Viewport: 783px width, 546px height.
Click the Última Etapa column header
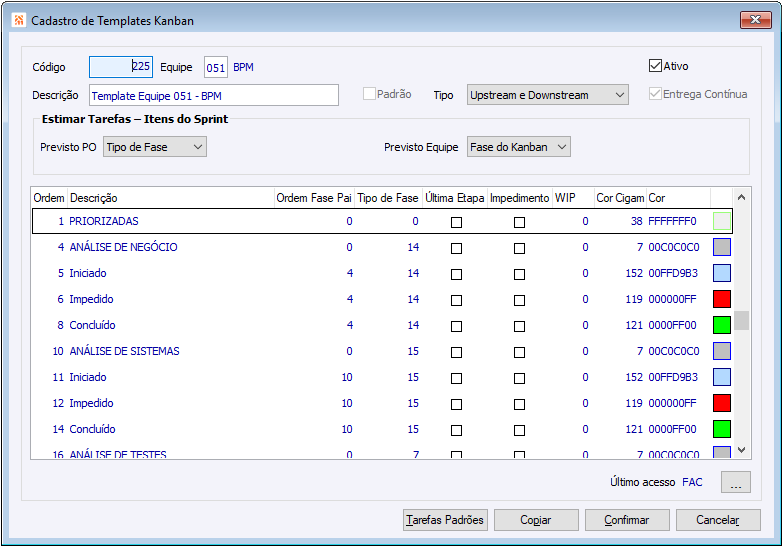click(454, 198)
